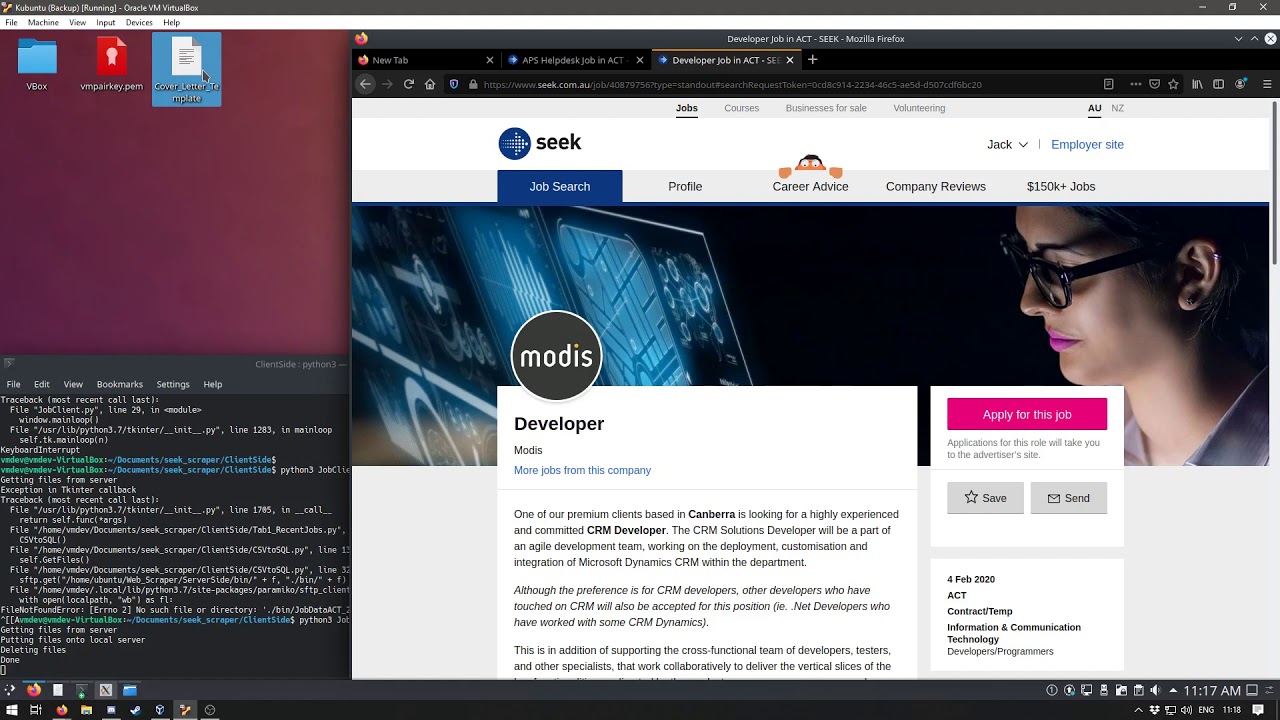The image size is (1280, 720).
Task: Open Developers/Programmers classification link
Action: coord(1000,652)
